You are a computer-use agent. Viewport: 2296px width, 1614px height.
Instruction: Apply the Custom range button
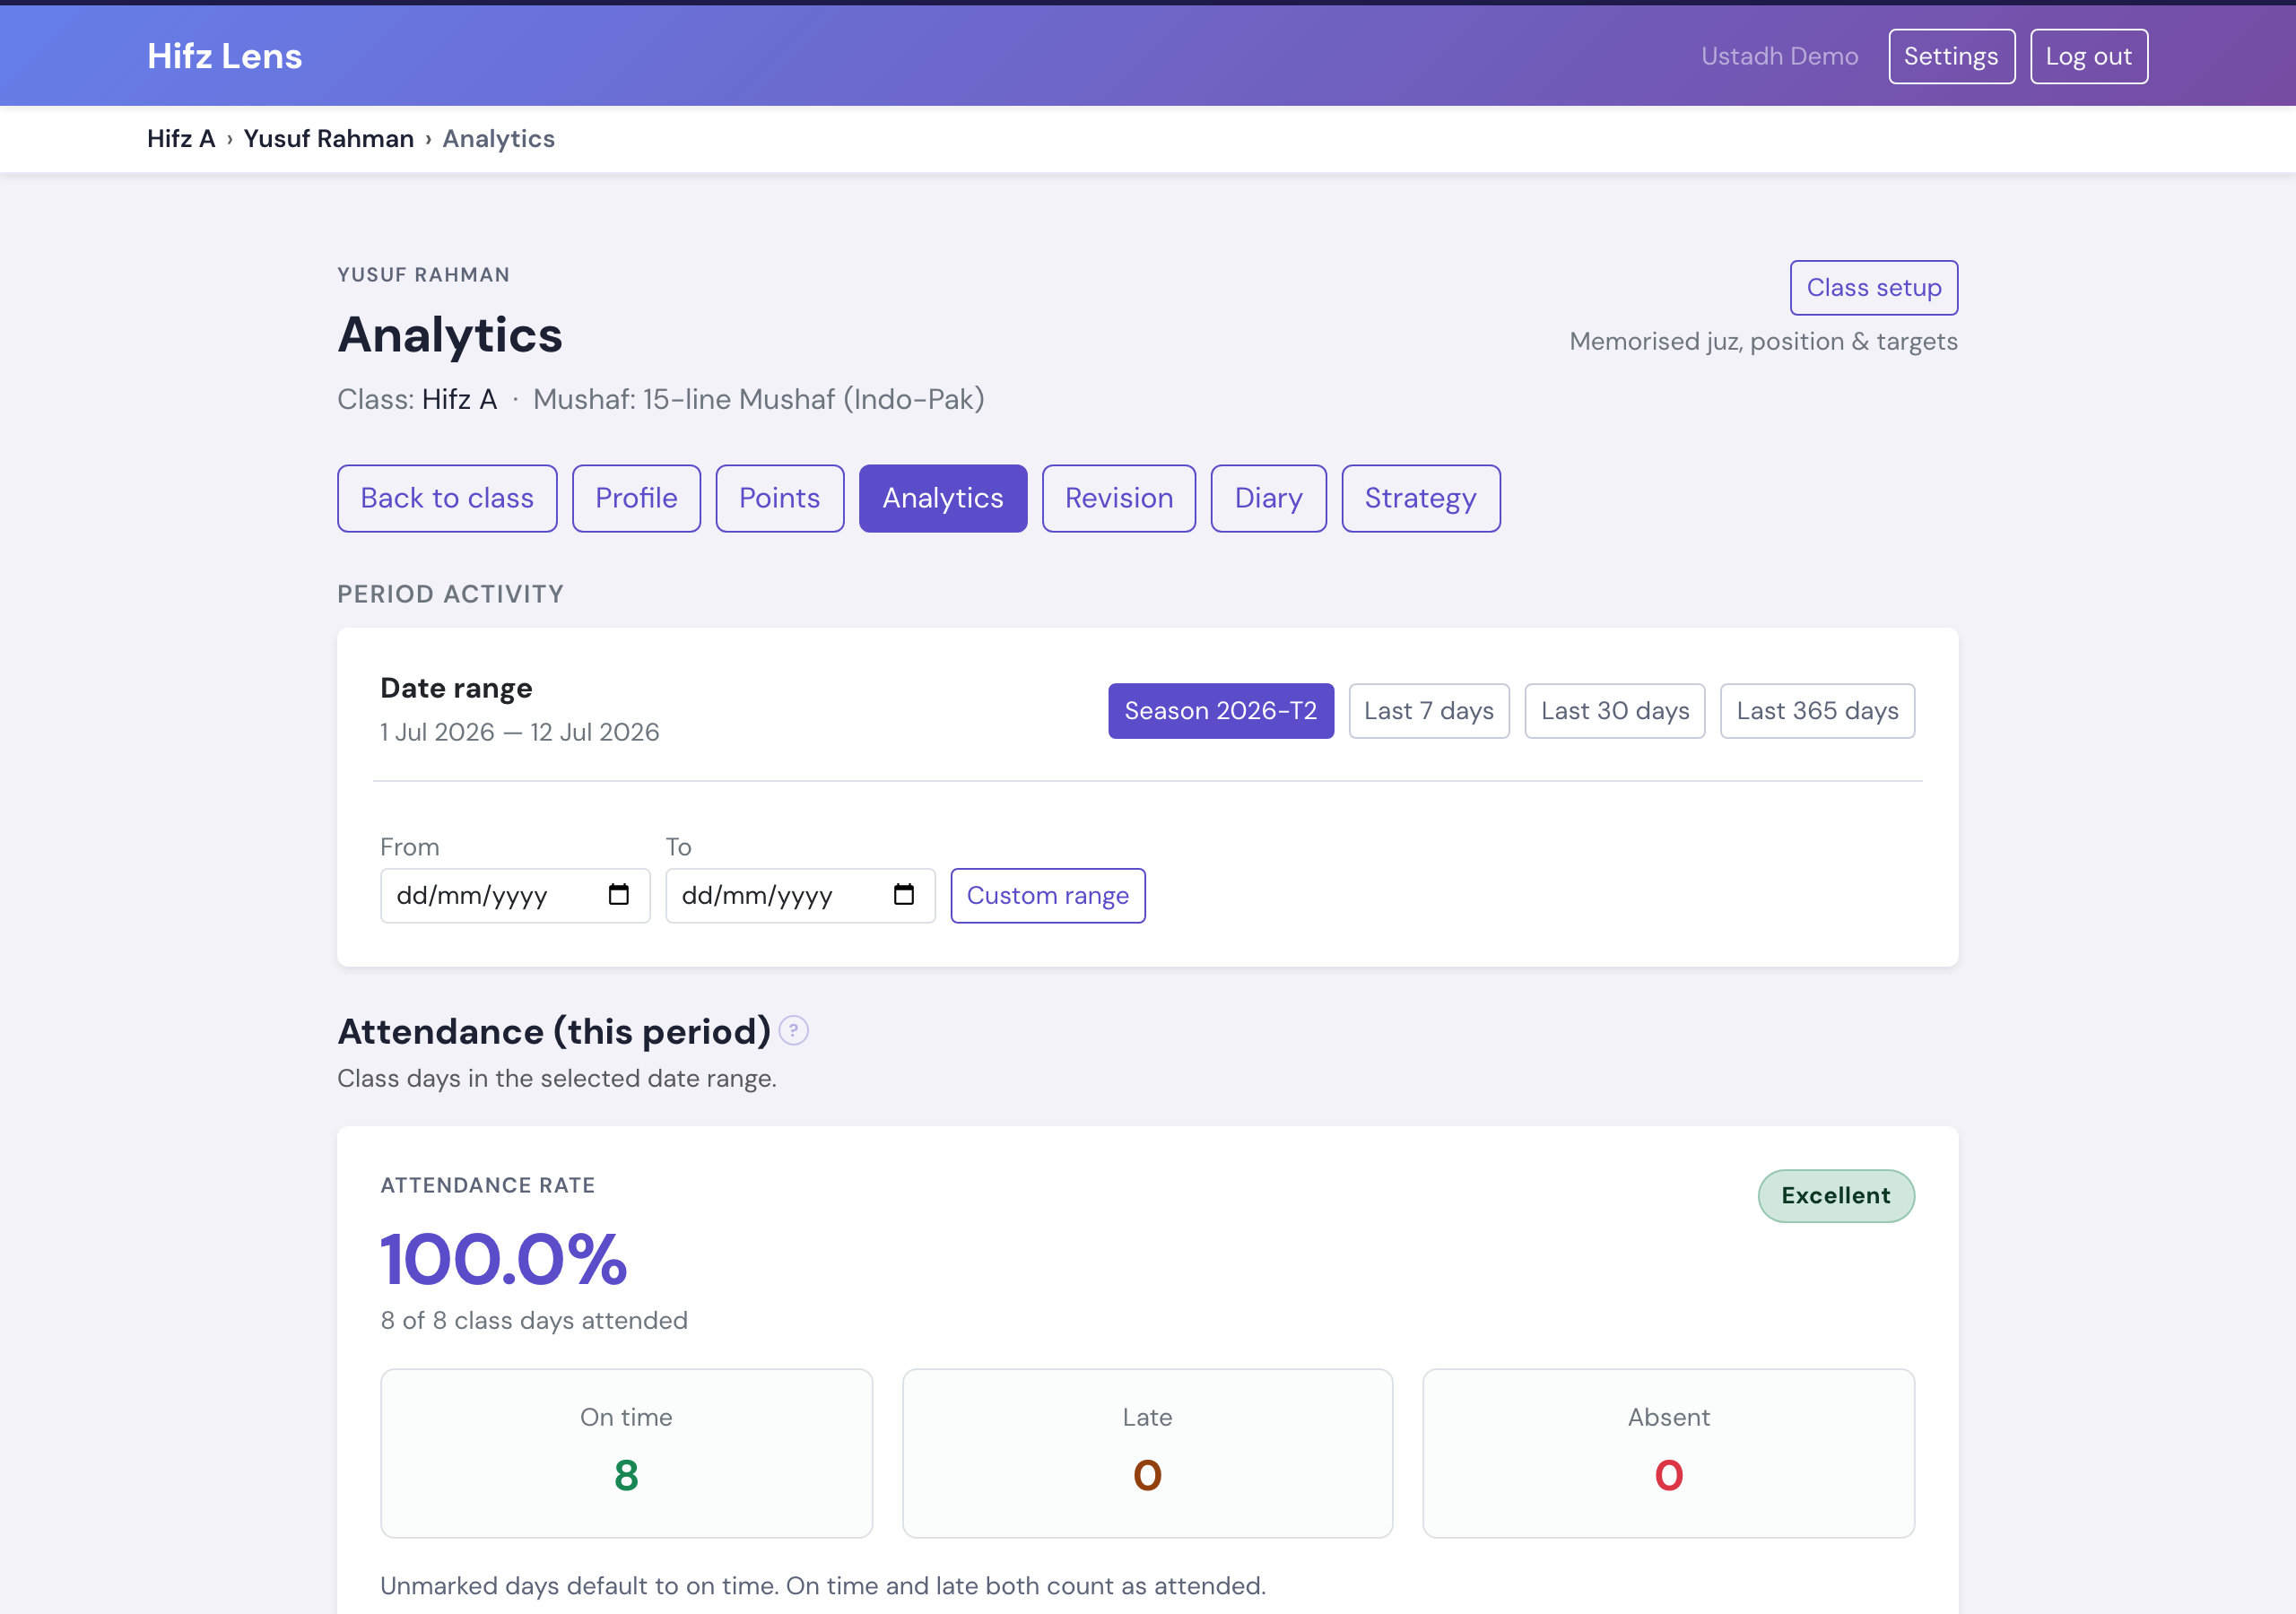click(x=1047, y=895)
